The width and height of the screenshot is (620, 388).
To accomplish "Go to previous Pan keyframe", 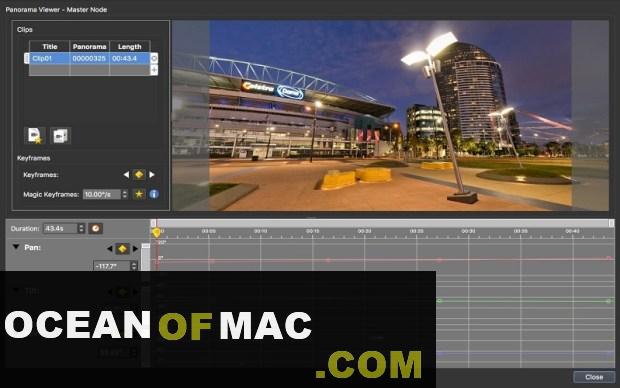I will click(110, 249).
